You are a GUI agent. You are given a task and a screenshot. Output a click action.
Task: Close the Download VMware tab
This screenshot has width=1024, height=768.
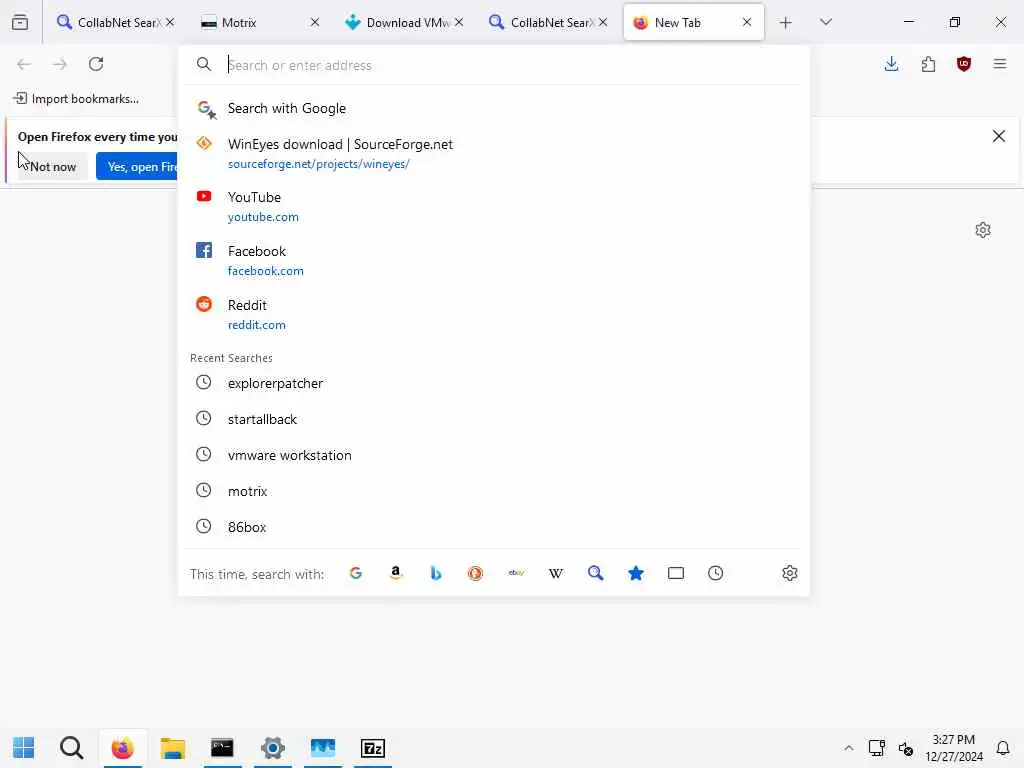click(459, 22)
